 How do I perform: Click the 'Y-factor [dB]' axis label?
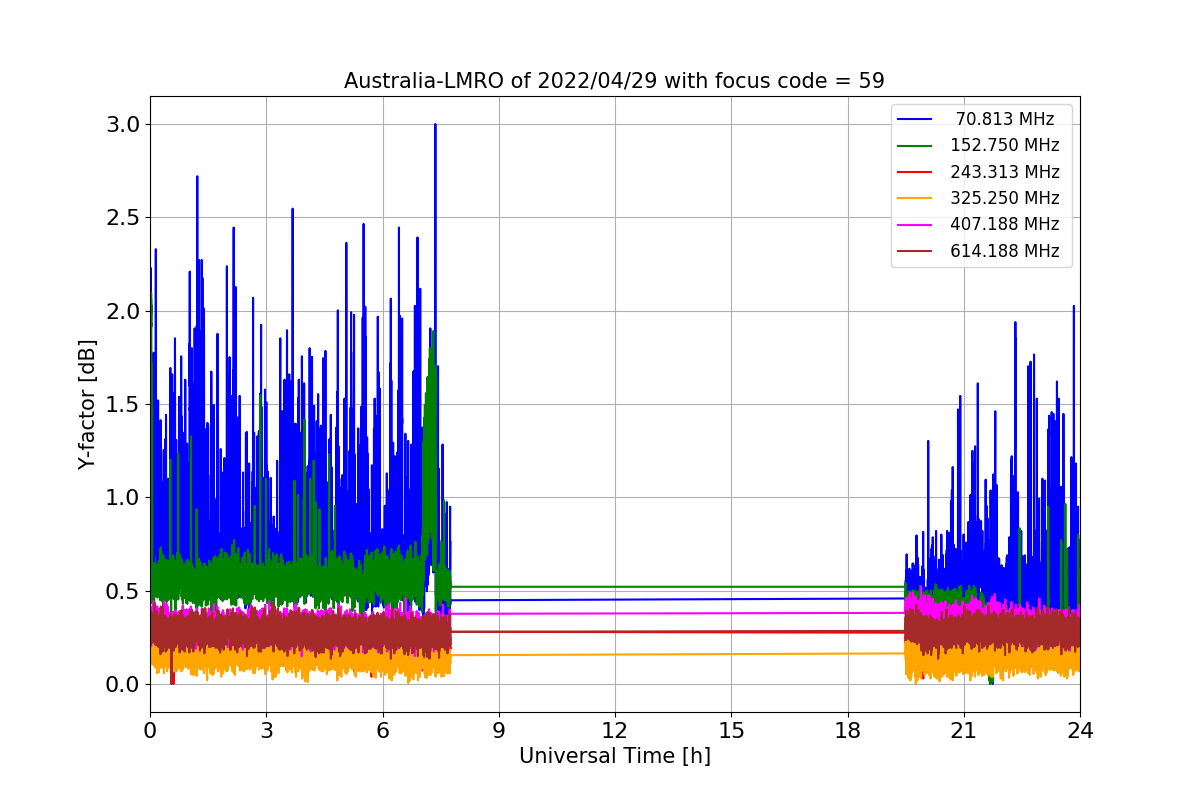(88, 404)
